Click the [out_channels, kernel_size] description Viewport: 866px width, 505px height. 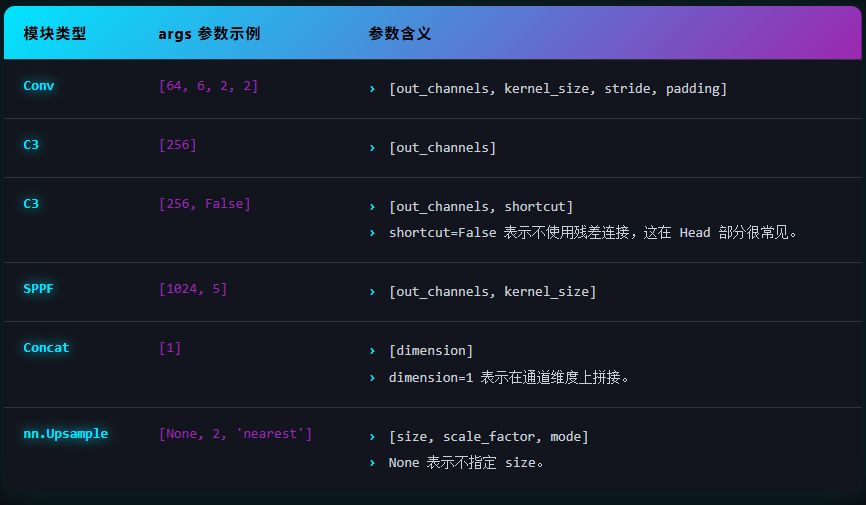(x=493, y=292)
